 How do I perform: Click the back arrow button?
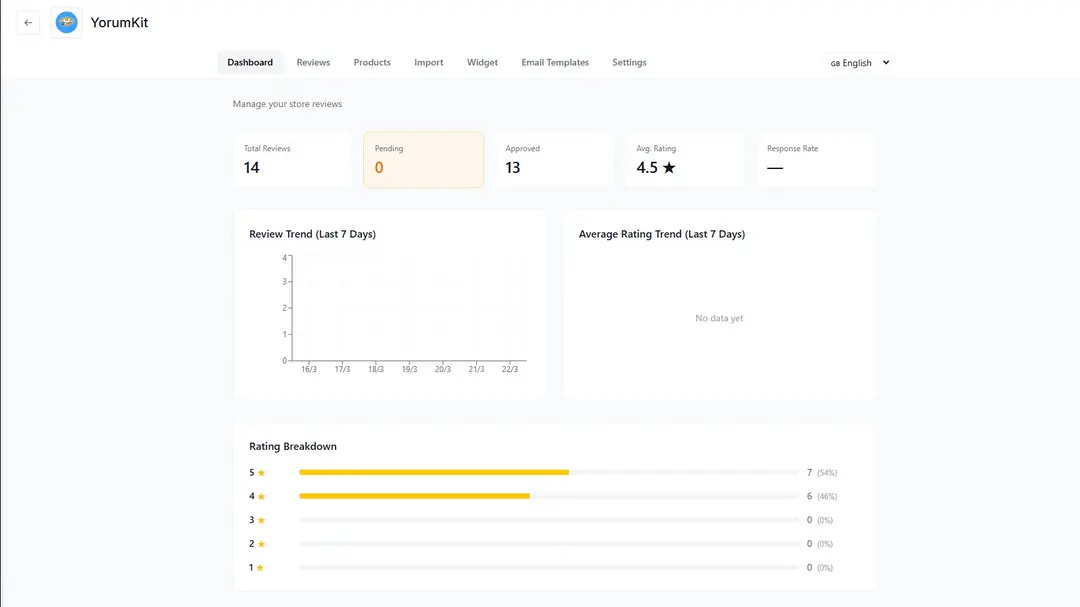coord(28,22)
